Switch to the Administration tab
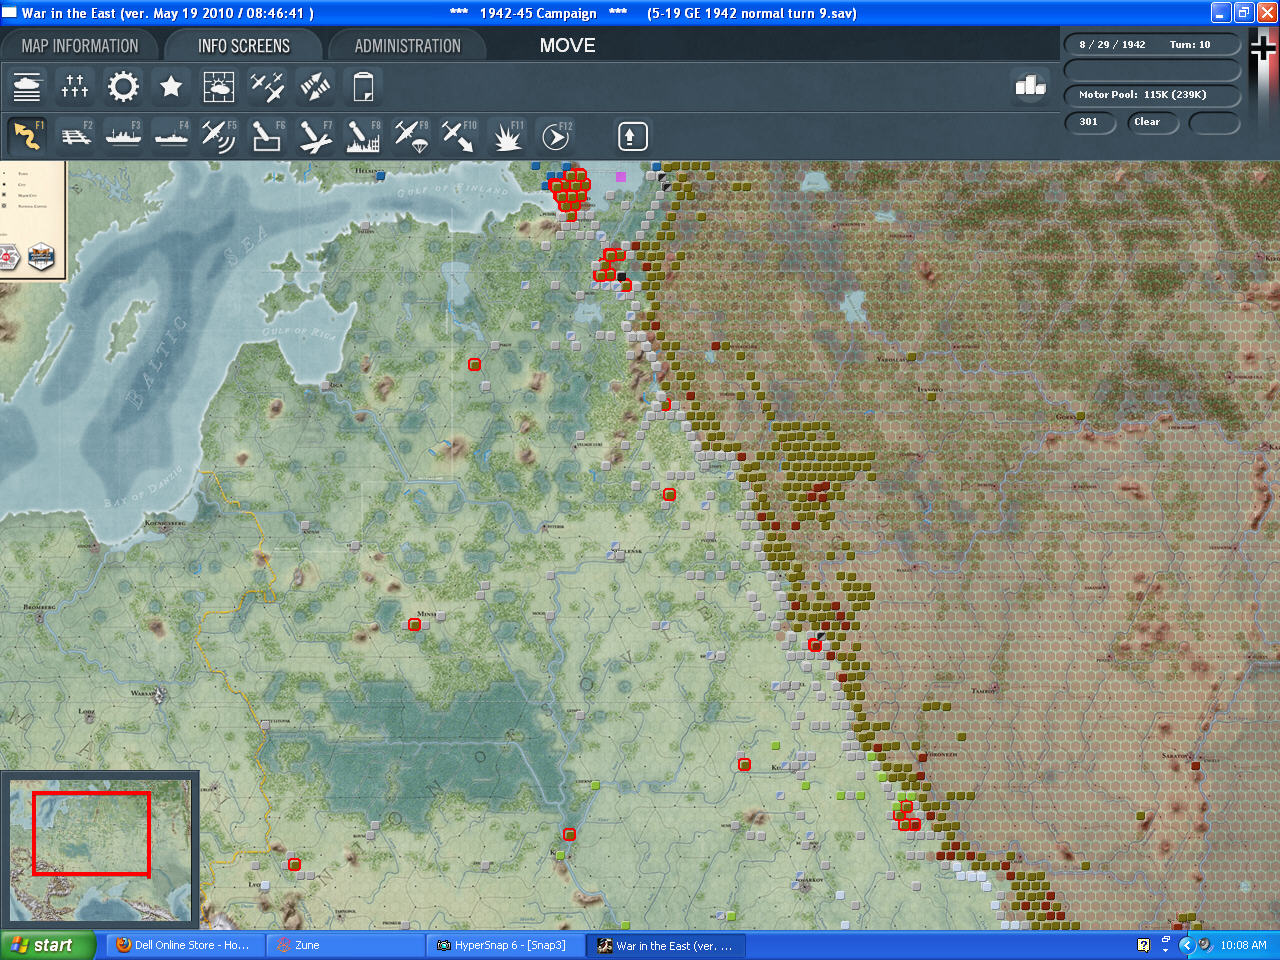This screenshot has height=960, width=1280. tap(407, 46)
